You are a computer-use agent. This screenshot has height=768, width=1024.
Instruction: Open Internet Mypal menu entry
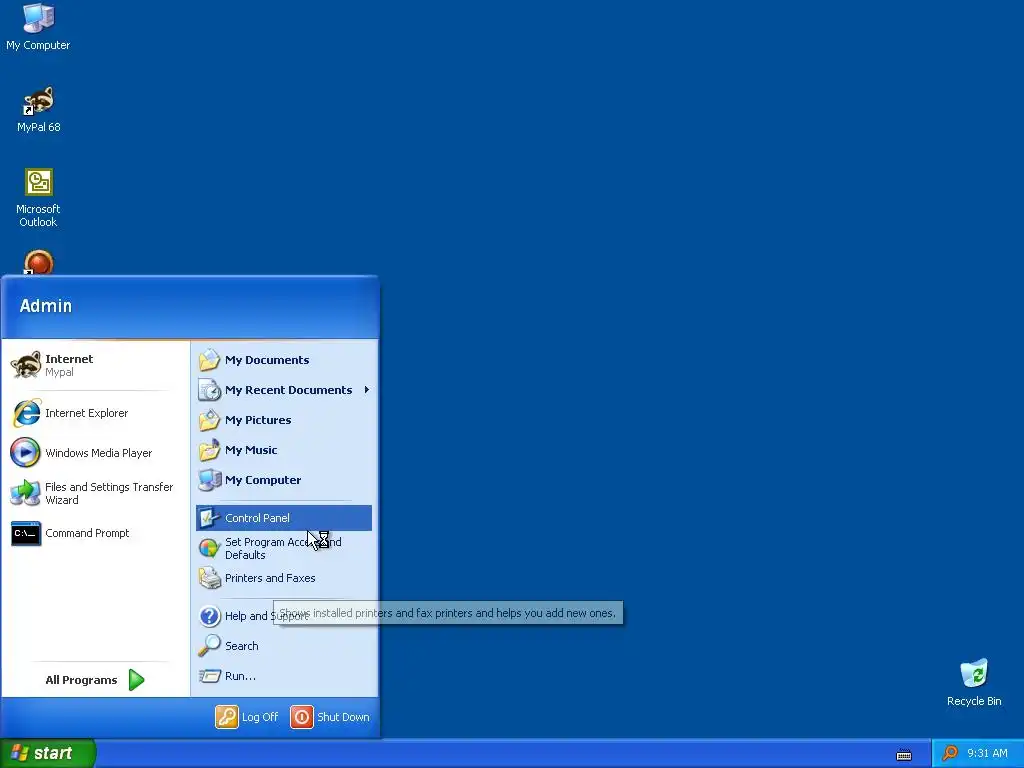[x=95, y=365]
